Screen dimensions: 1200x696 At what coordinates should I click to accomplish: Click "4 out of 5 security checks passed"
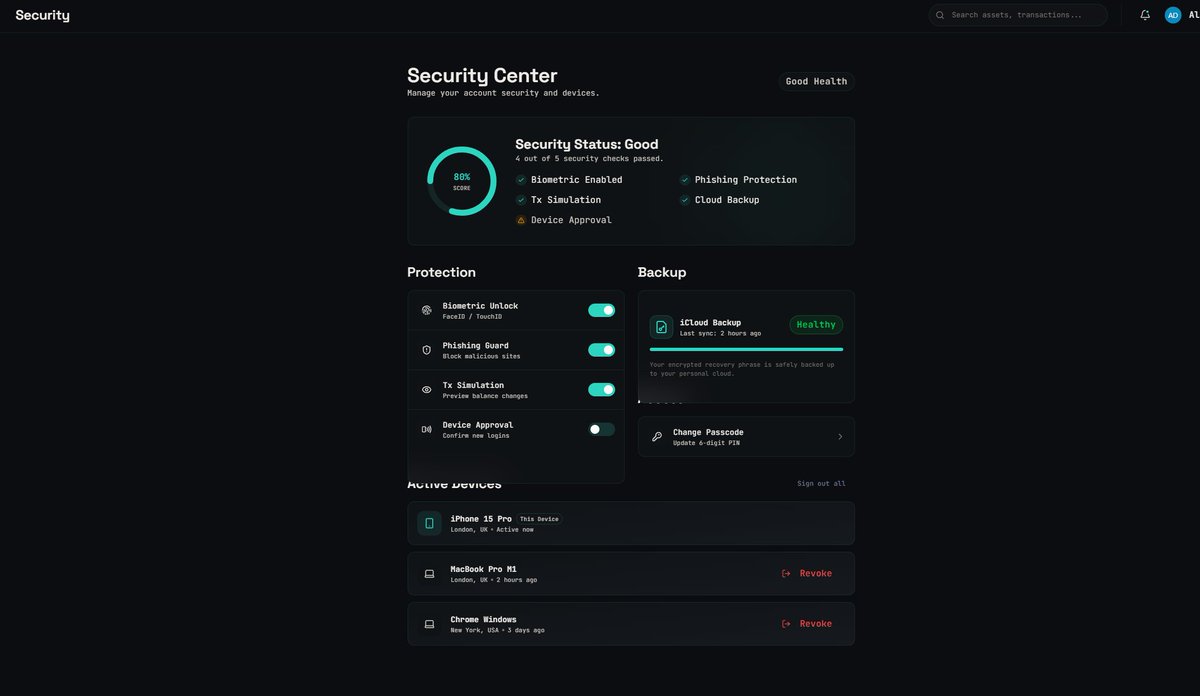[x=589, y=159]
